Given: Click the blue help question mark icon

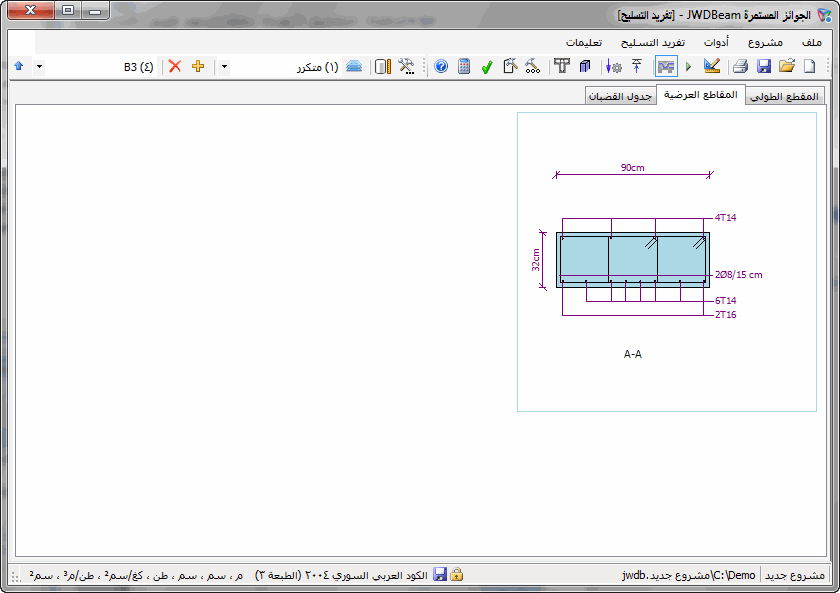Looking at the screenshot, I should click(441, 67).
